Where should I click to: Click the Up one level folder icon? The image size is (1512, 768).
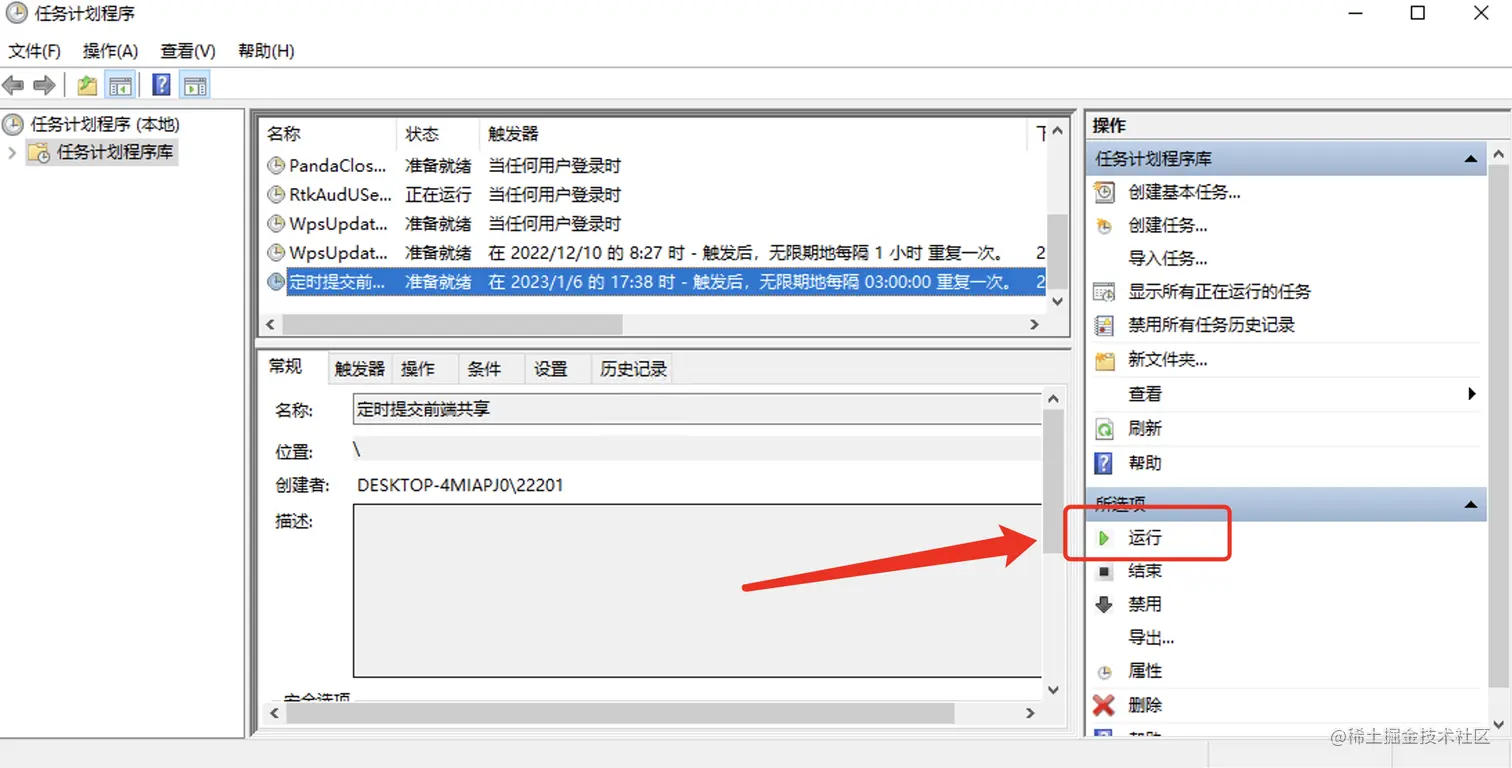pyautogui.click(x=87, y=86)
